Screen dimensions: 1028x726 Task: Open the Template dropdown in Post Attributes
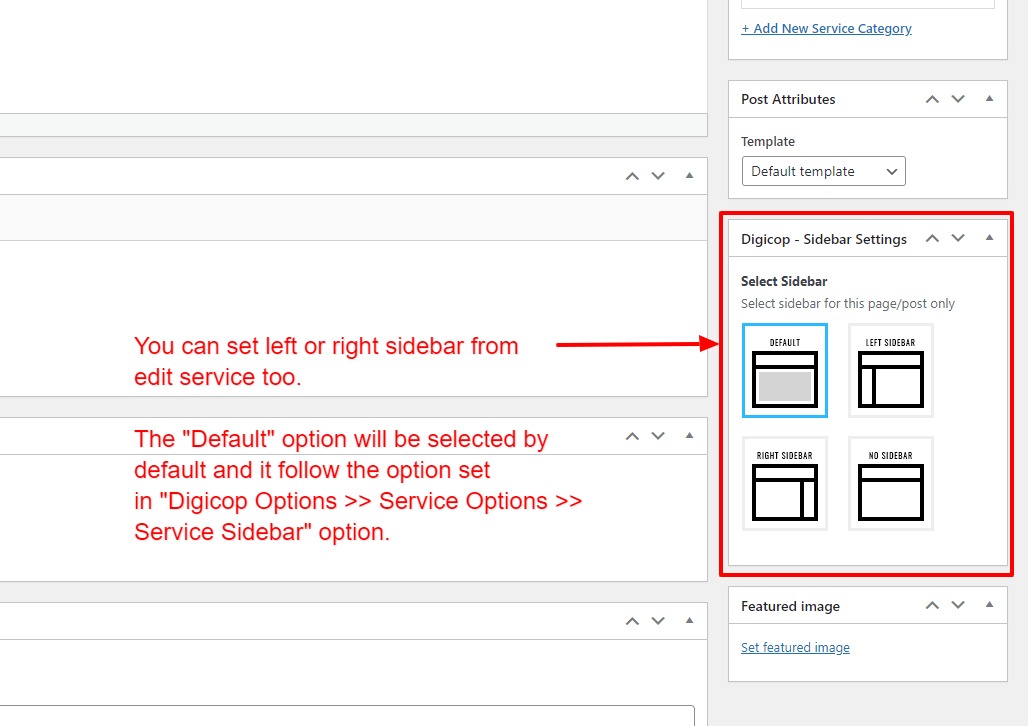pyautogui.click(x=823, y=171)
